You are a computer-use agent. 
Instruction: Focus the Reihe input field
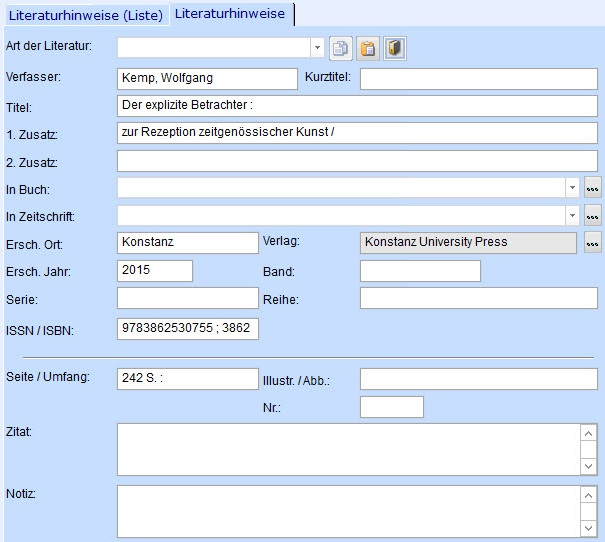(479, 298)
